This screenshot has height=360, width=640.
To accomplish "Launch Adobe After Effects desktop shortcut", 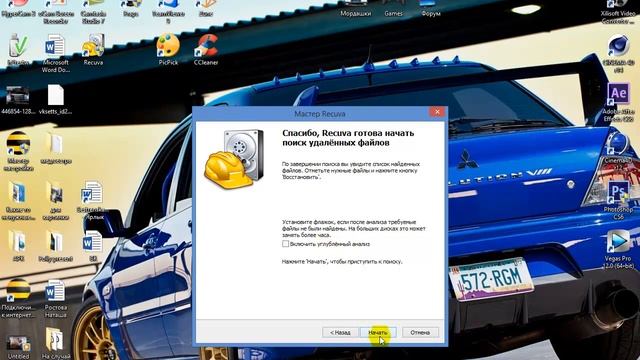I will pos(618,102).
